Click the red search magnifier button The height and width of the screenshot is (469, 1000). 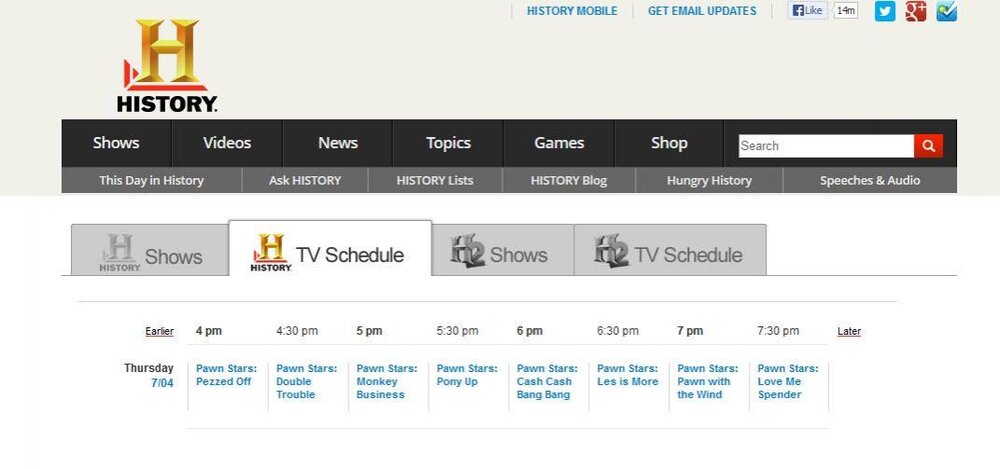(x=928, y=146)
